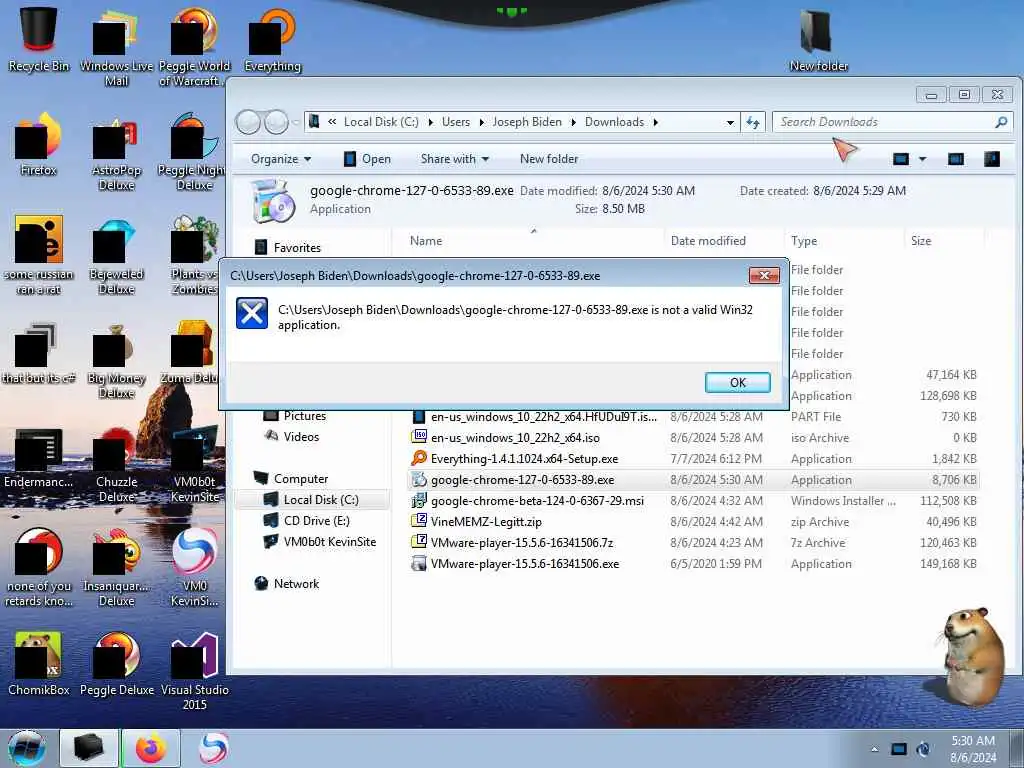Expand the arrow after Local Disk (C:) breadcrumb
1024x768 pixels.
point(430,122)
